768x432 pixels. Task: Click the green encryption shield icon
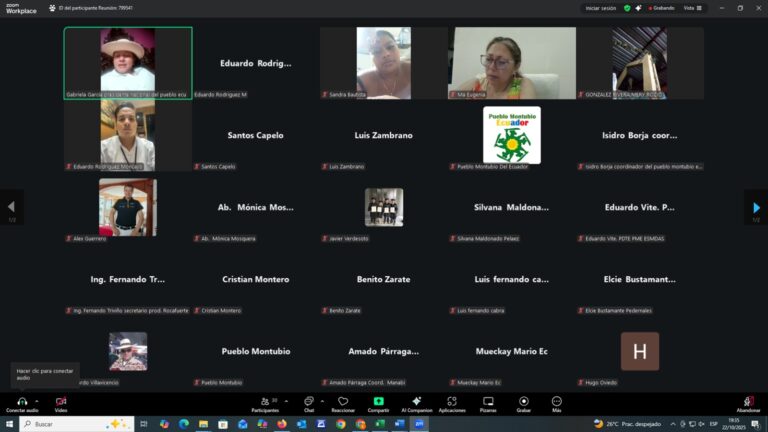(627, 7)
